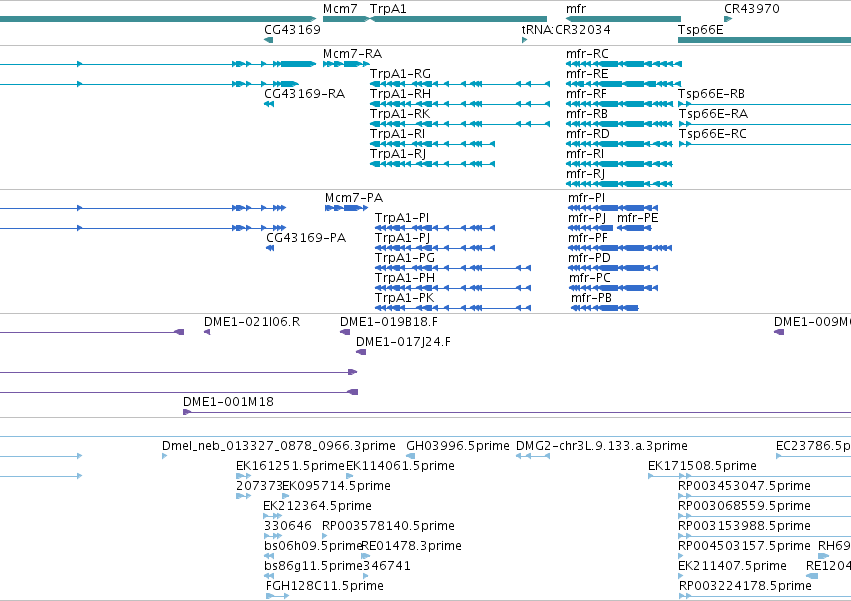This screenshot has width=851, height=601.
Task: Select protein mfr-PF
Action: point(620,248)
